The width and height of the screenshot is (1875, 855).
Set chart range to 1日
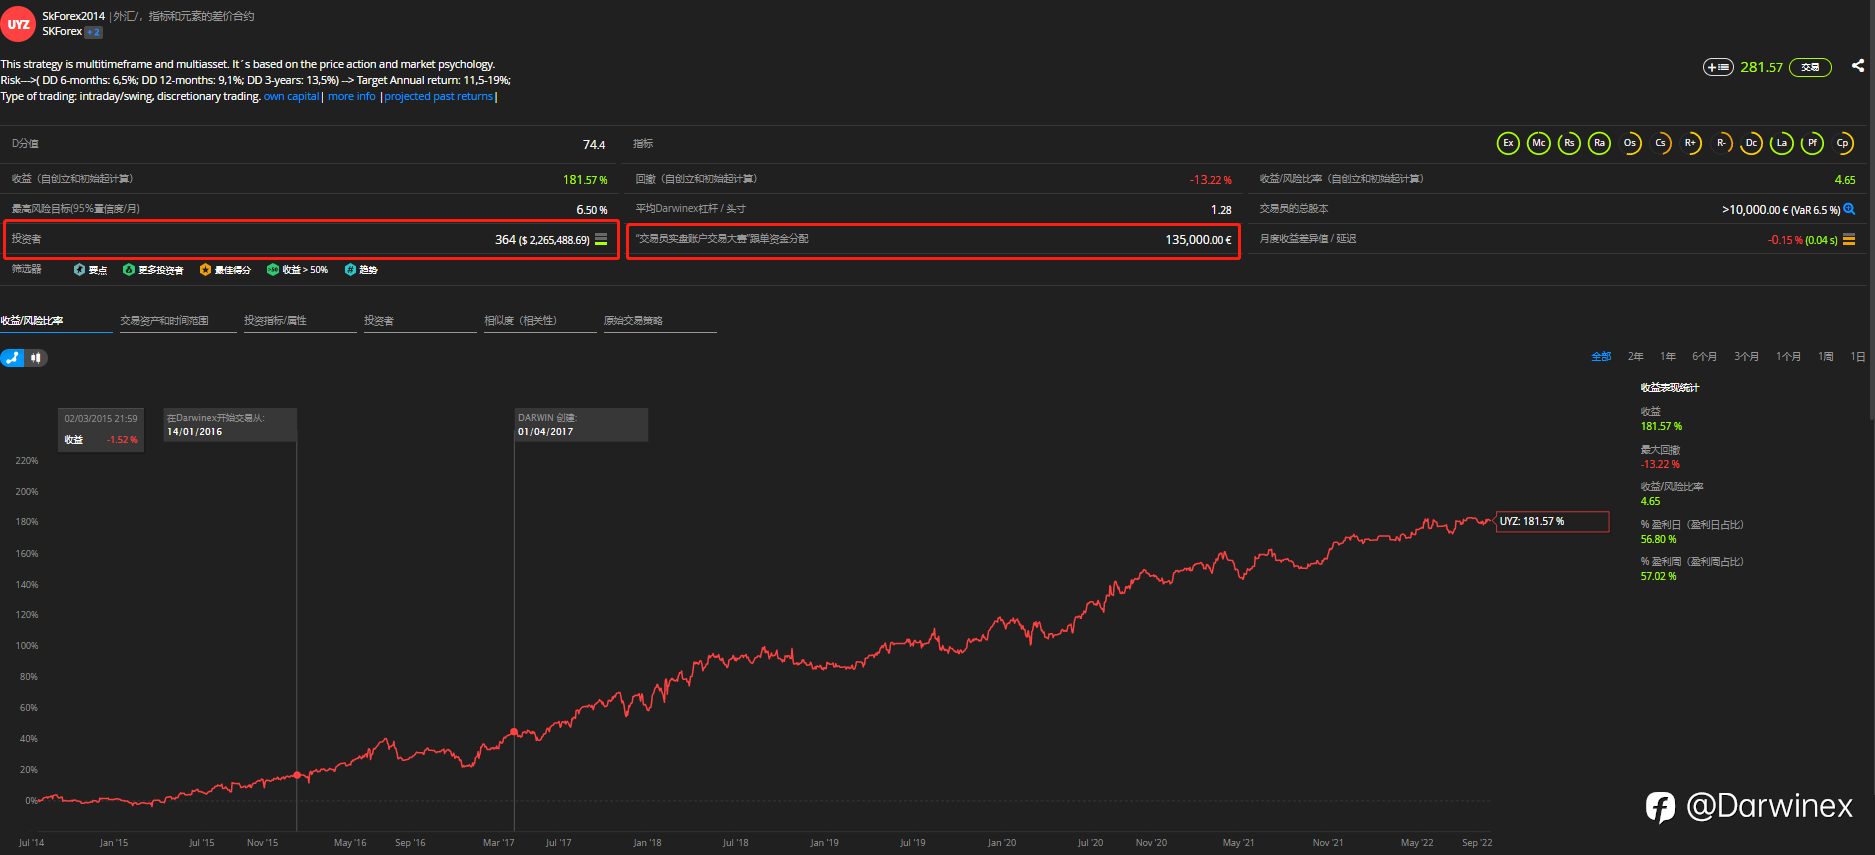click(1857, 357)
